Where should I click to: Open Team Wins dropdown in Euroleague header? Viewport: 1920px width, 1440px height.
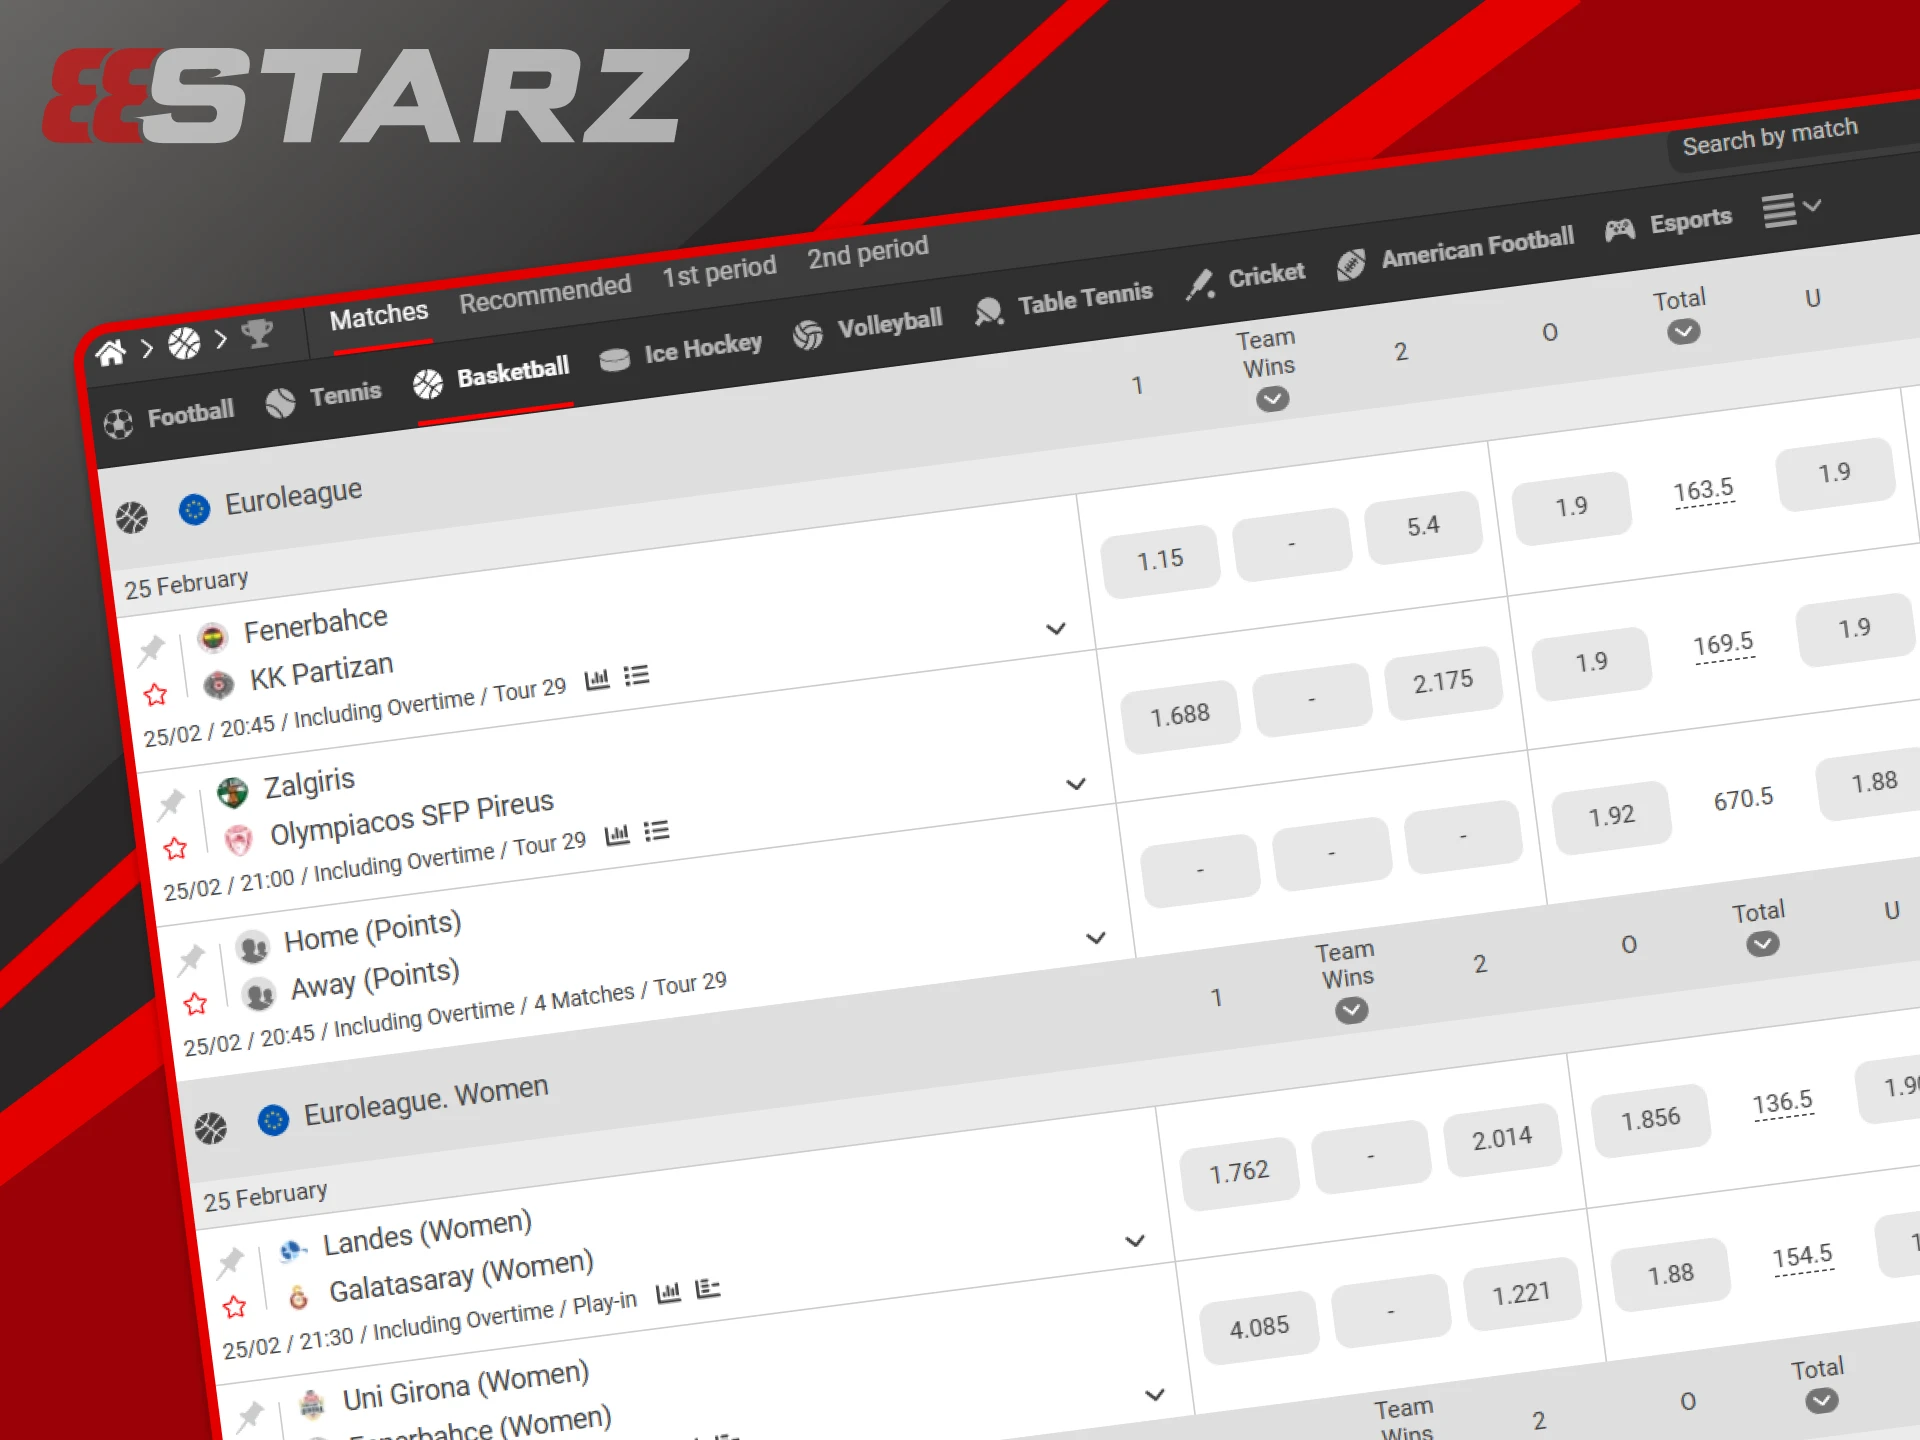(1272, 399)
